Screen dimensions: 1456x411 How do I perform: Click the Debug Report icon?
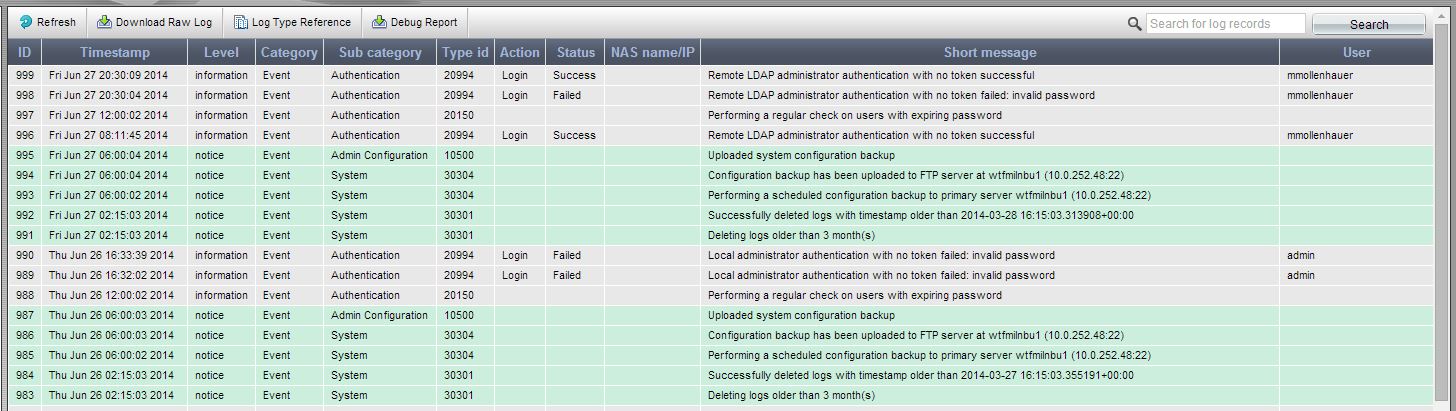click(379, 22)
